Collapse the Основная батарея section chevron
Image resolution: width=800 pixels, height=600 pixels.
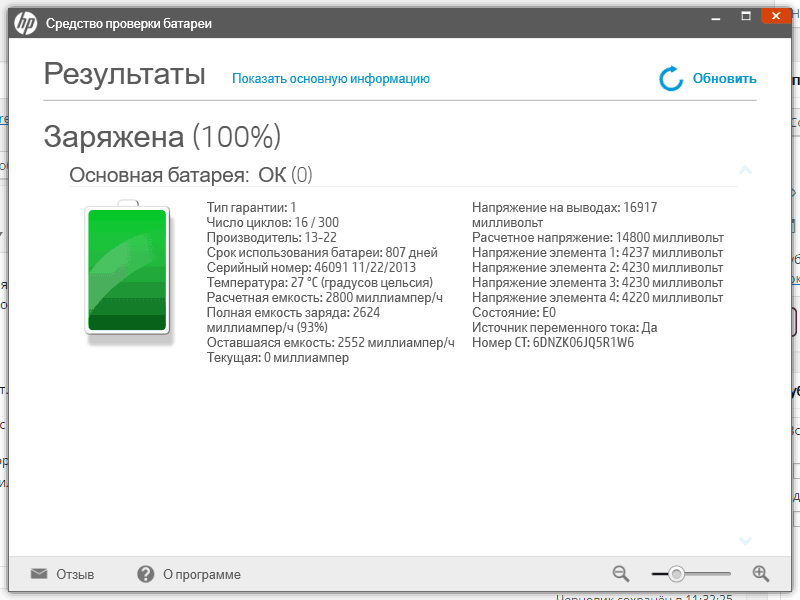[745, 170]
